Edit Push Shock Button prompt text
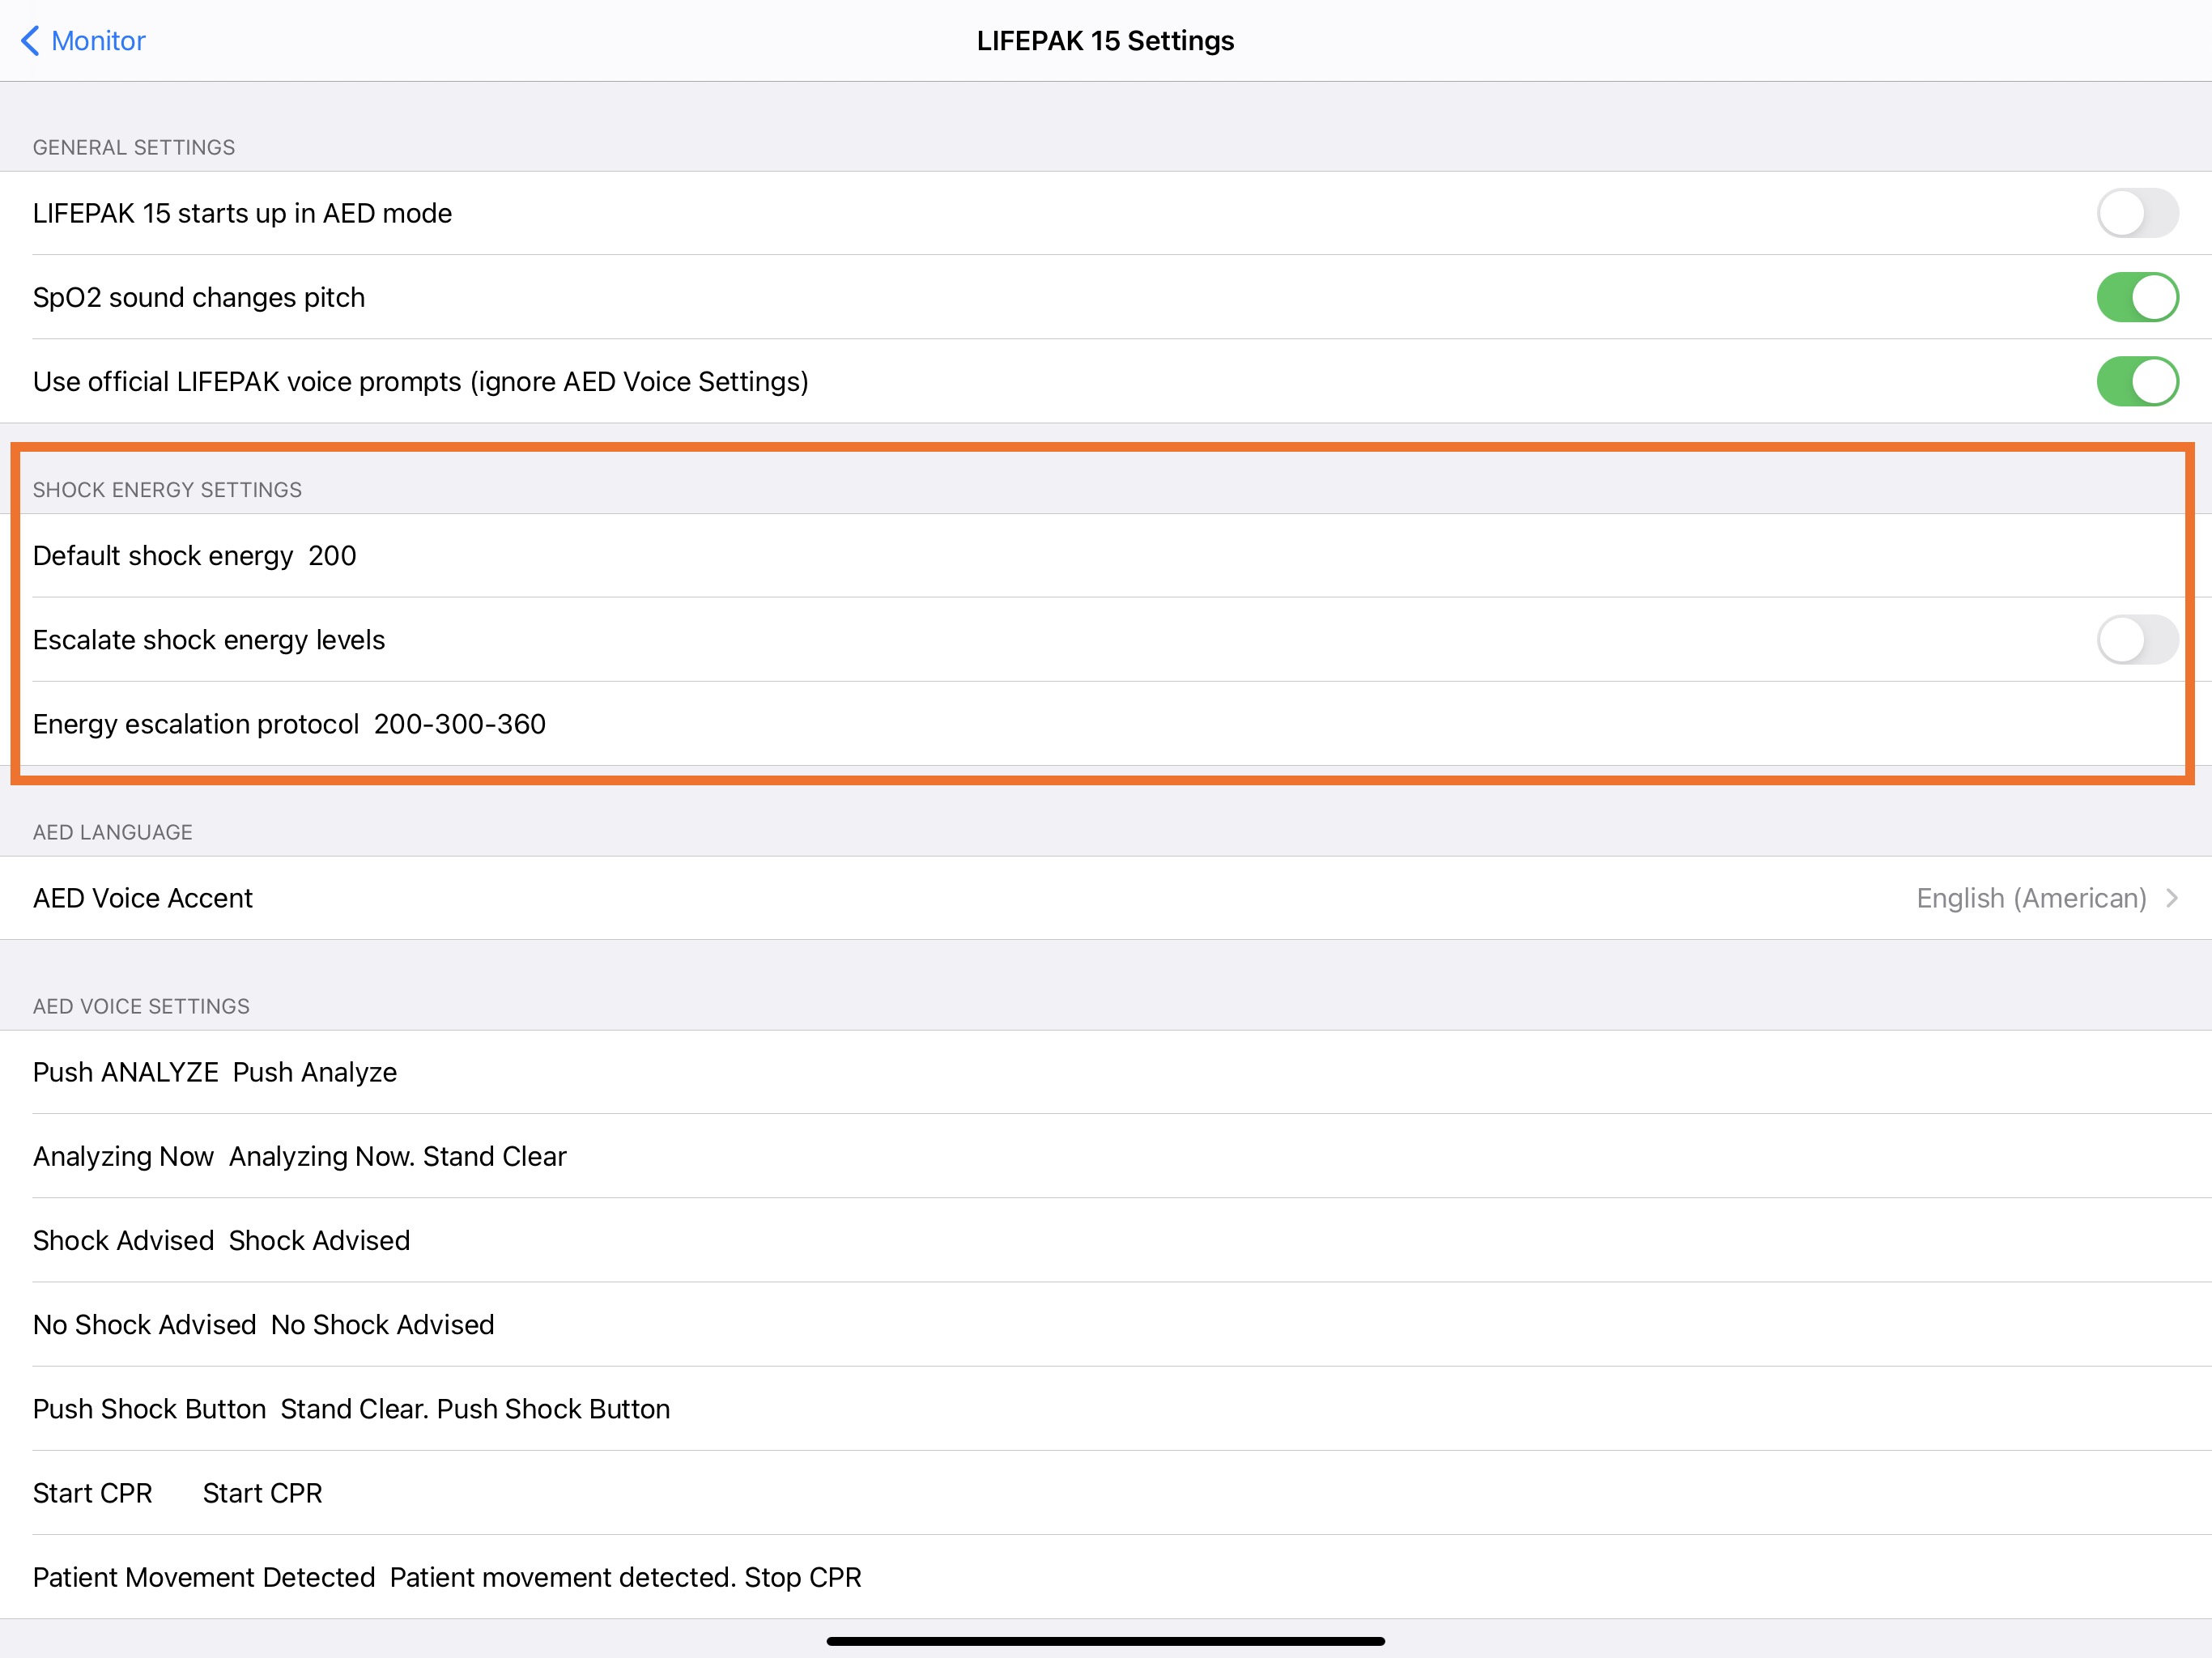The image size is (2212, 1658). coord(475,1408)
